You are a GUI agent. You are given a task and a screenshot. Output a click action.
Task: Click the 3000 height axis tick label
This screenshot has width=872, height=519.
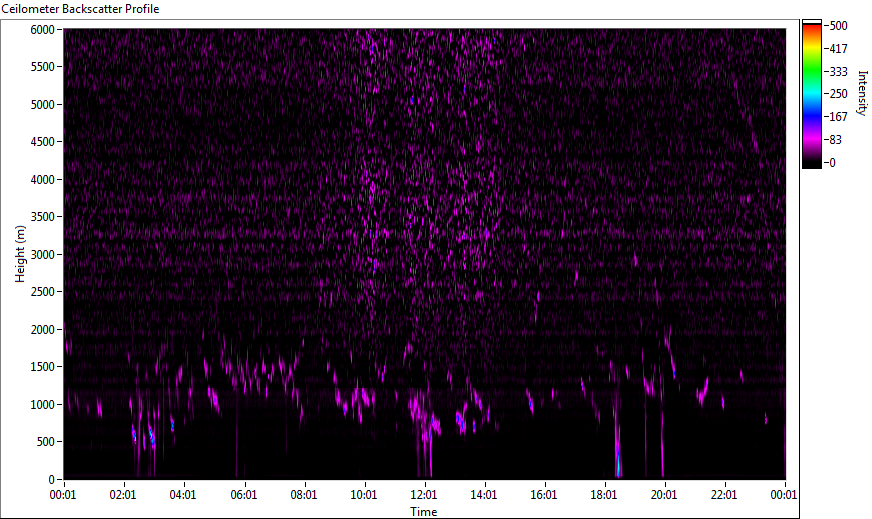[42, 255]
